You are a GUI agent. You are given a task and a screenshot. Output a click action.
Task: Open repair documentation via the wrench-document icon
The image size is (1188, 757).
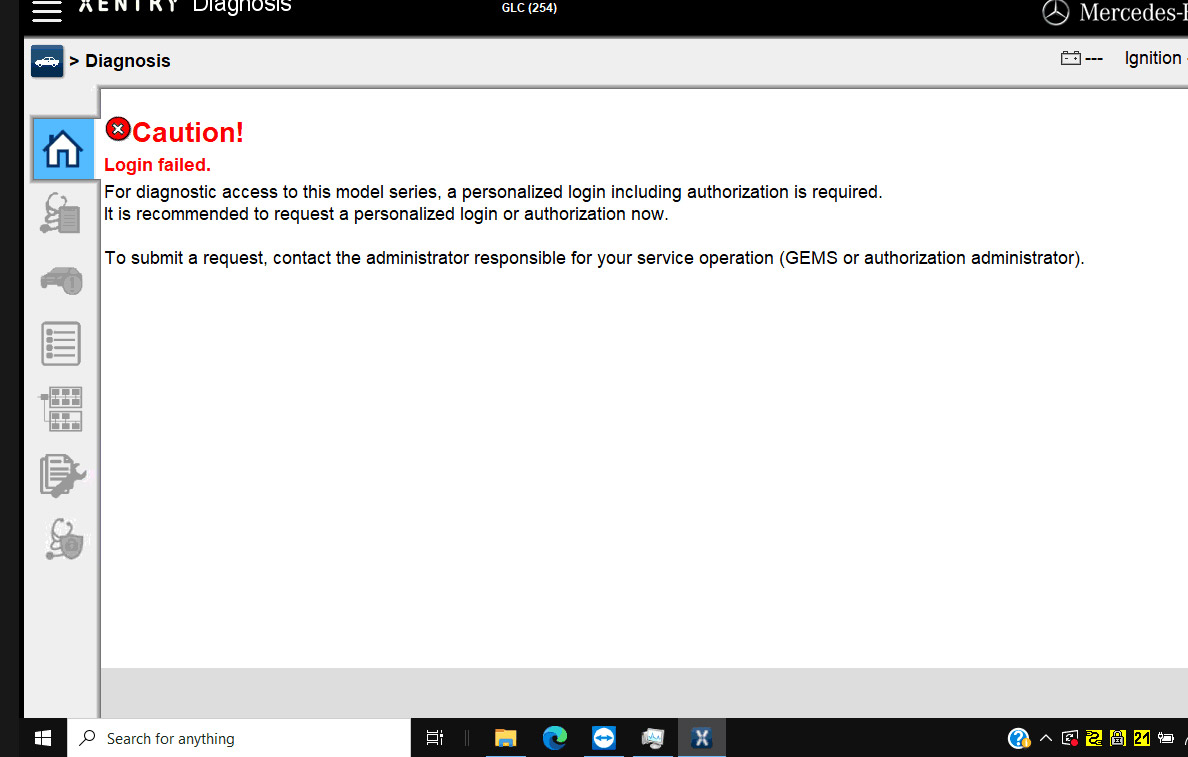61,476
